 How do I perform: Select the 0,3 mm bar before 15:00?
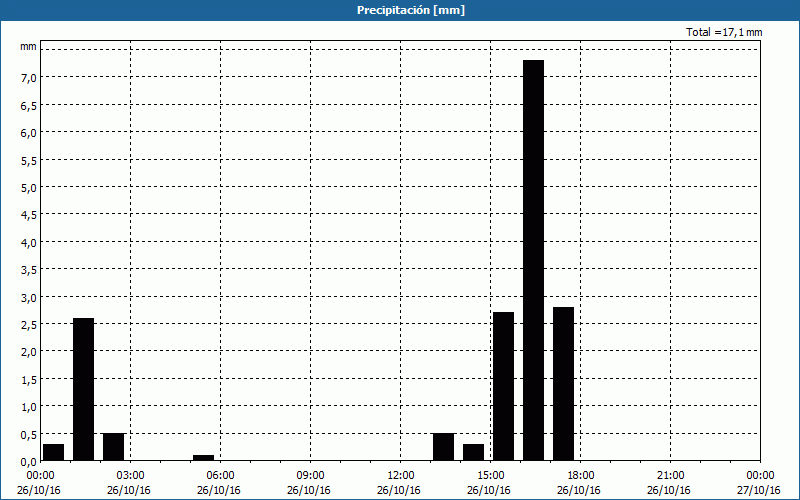pos(473,453)
